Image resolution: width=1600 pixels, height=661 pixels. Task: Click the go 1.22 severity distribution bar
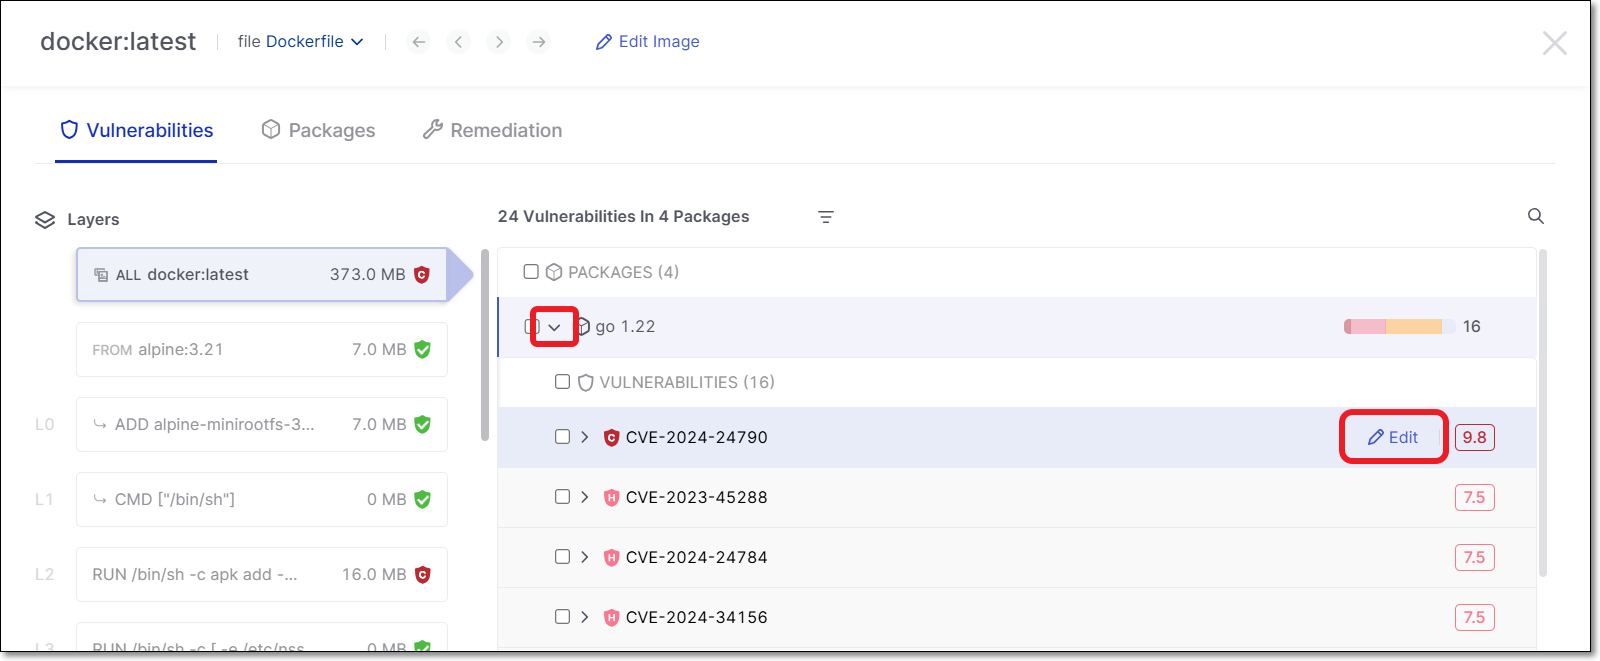point(1399,327)
